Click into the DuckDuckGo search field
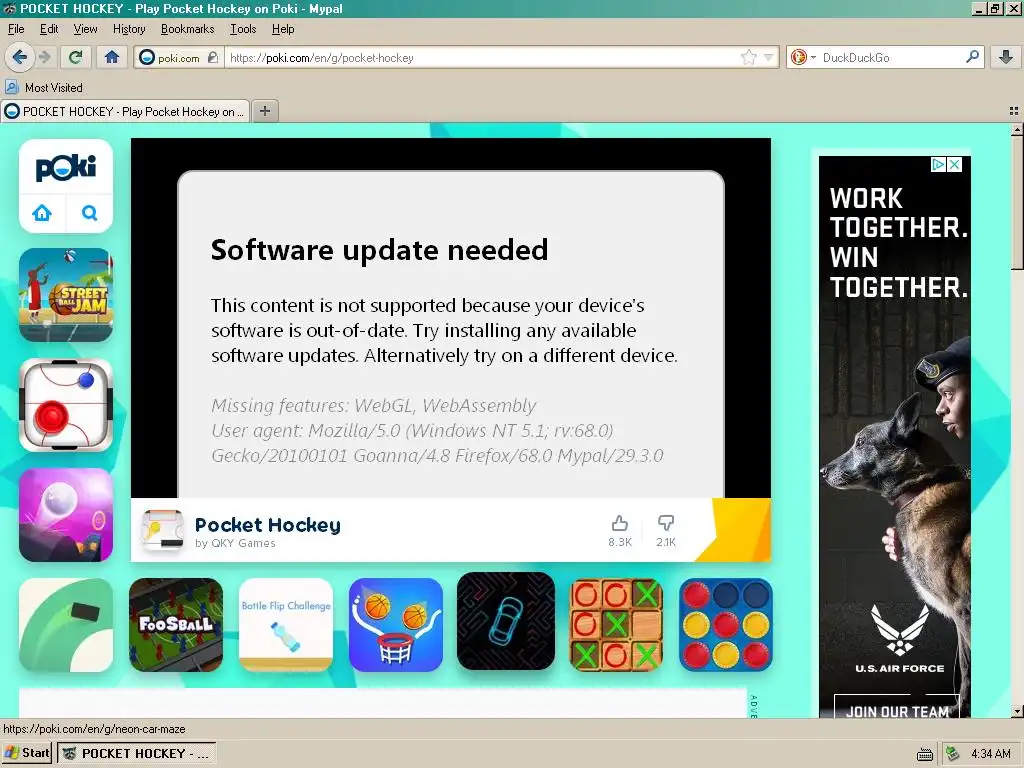Image resolution: width=1024 pixels, height=768 pixels. (x=891, y=57)
